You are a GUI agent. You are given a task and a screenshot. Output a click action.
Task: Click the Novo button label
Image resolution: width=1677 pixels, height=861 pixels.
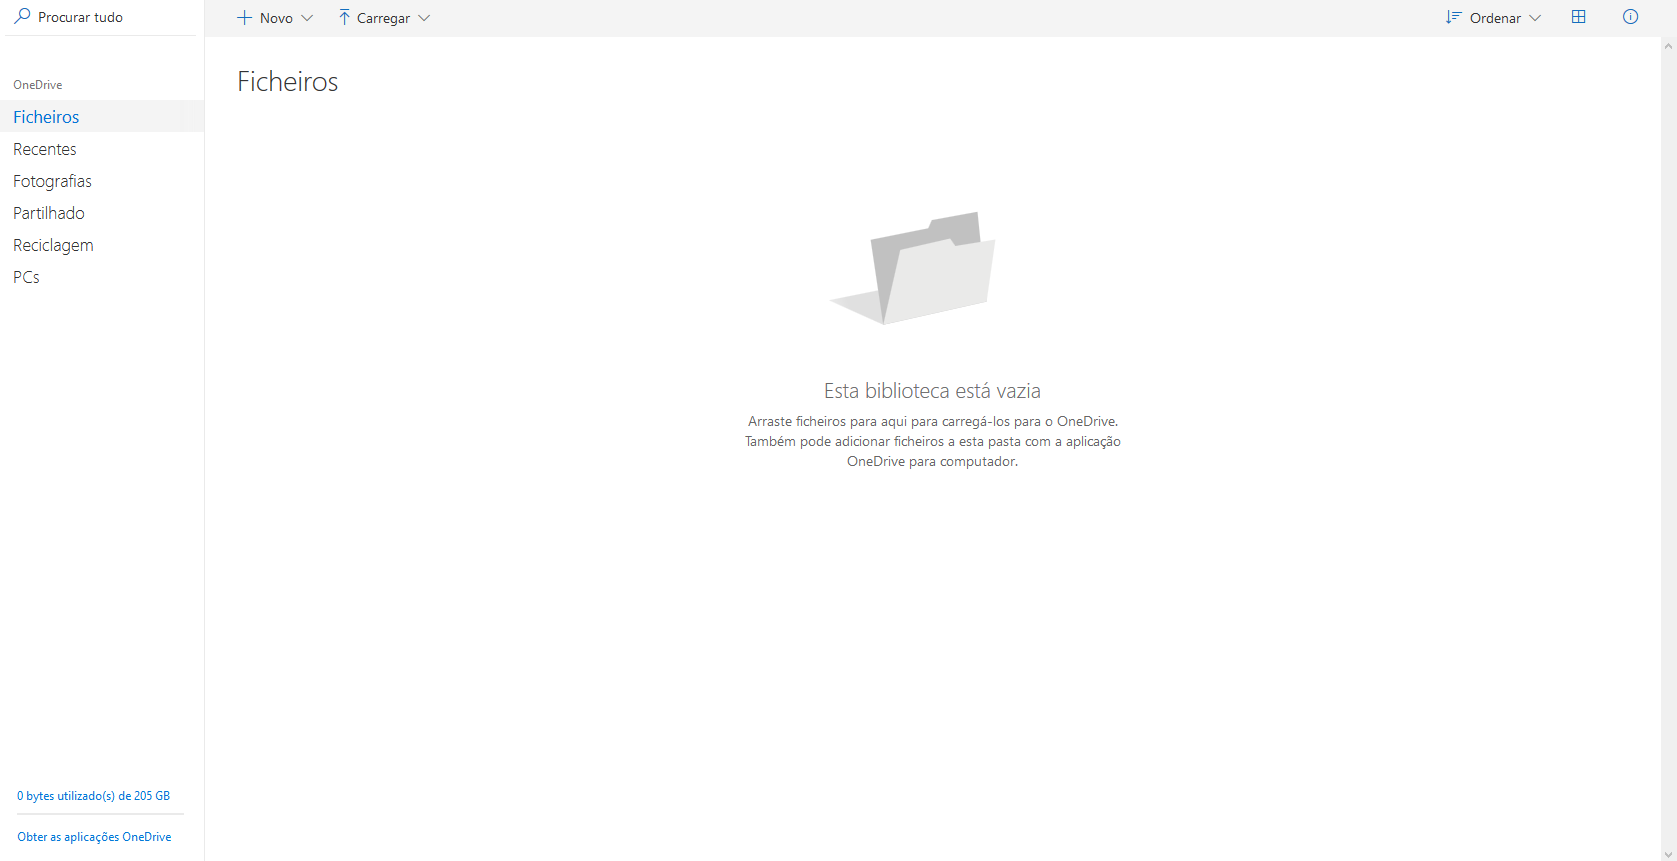[x=276, y=18]
